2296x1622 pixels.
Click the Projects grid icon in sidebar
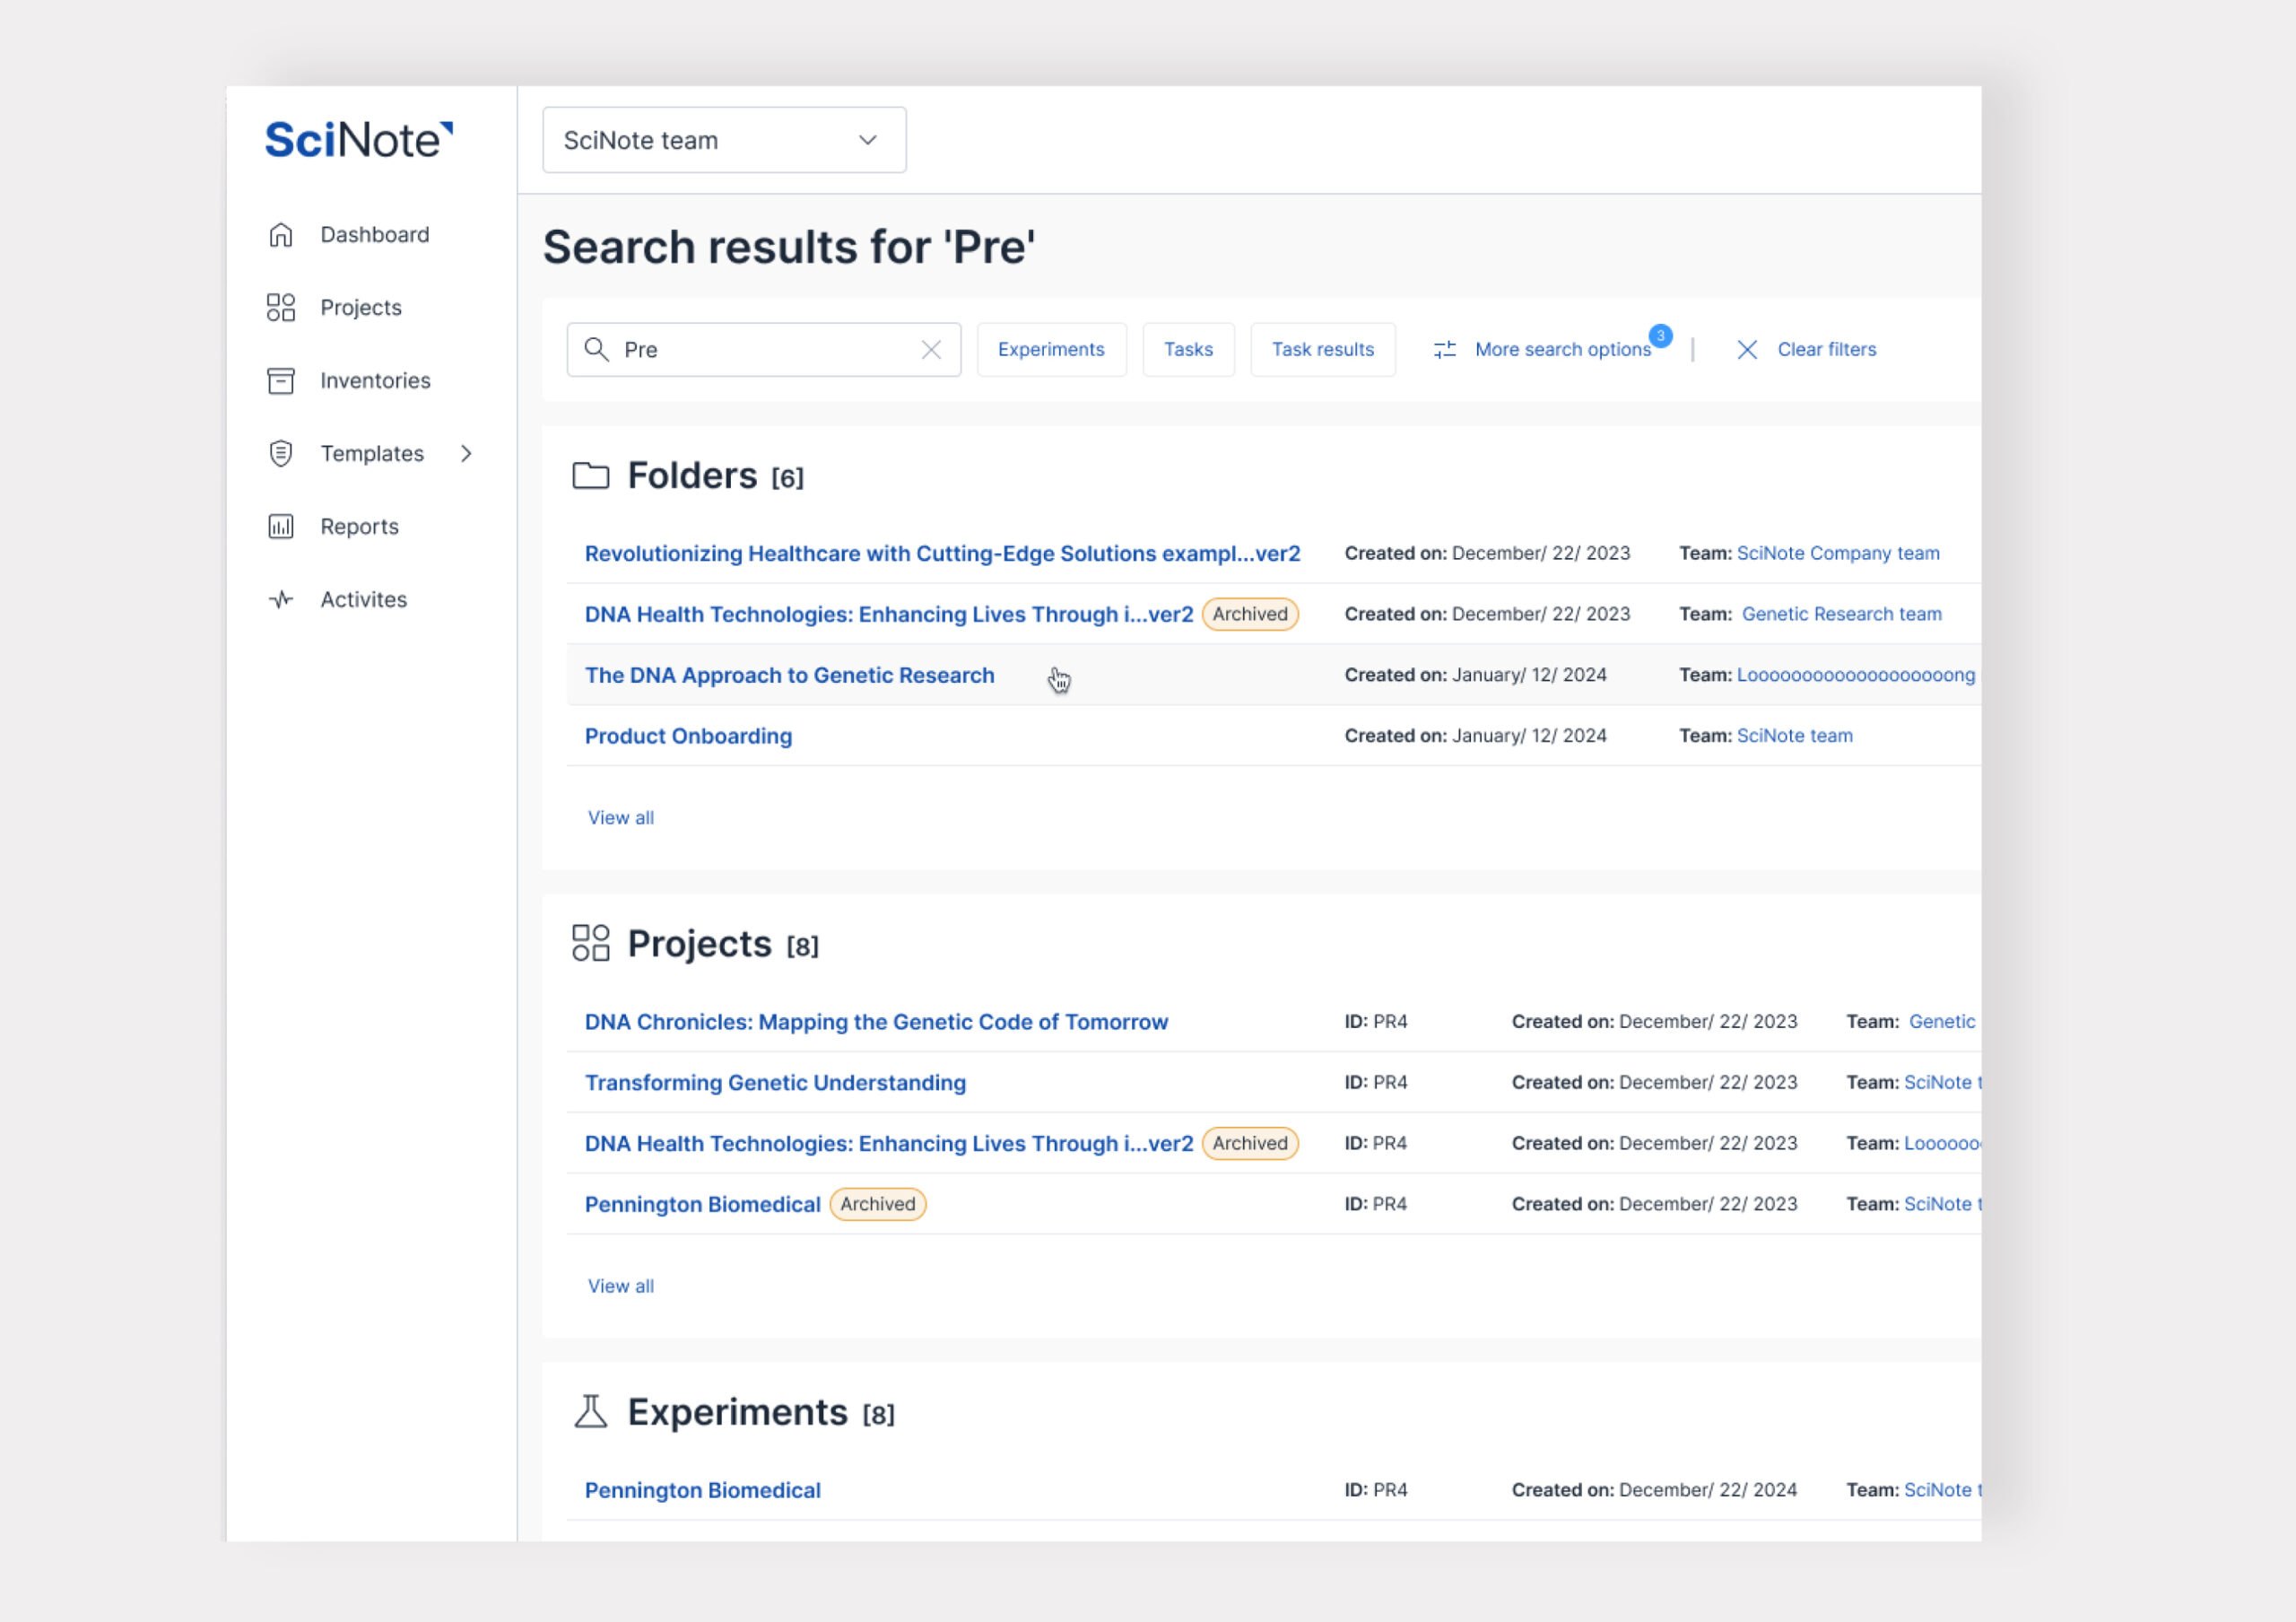point(281,307)
